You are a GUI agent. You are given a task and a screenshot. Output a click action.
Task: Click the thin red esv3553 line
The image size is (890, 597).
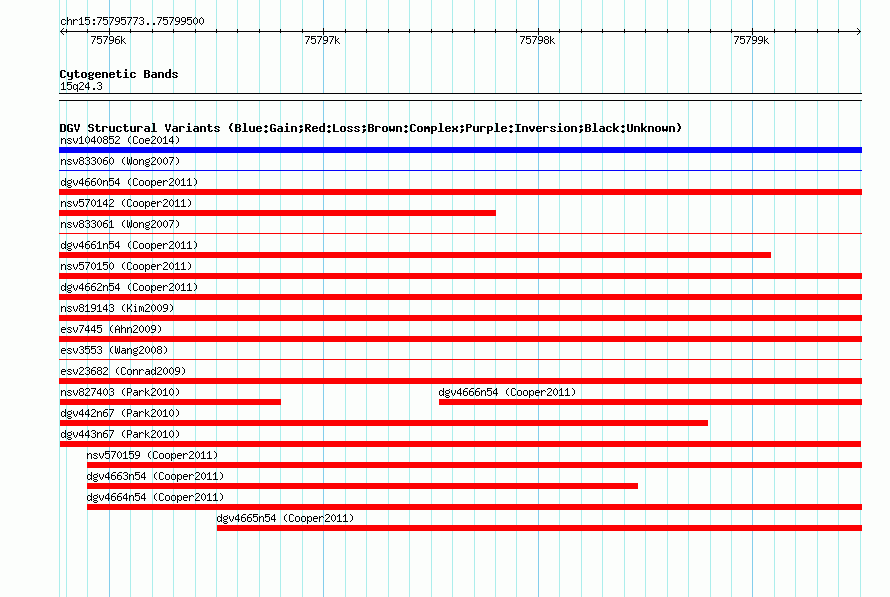coord(460,359)
